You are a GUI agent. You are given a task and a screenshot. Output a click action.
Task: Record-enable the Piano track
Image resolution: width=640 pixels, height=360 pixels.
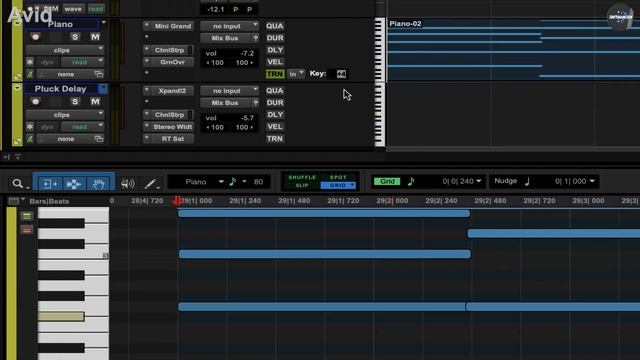pos(36,37)
